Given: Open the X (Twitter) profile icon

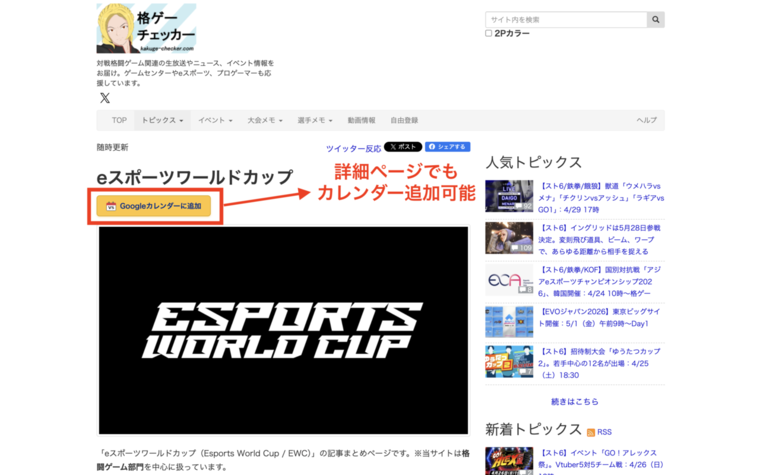Looking at the screenshot, I should tap(105, 98).
